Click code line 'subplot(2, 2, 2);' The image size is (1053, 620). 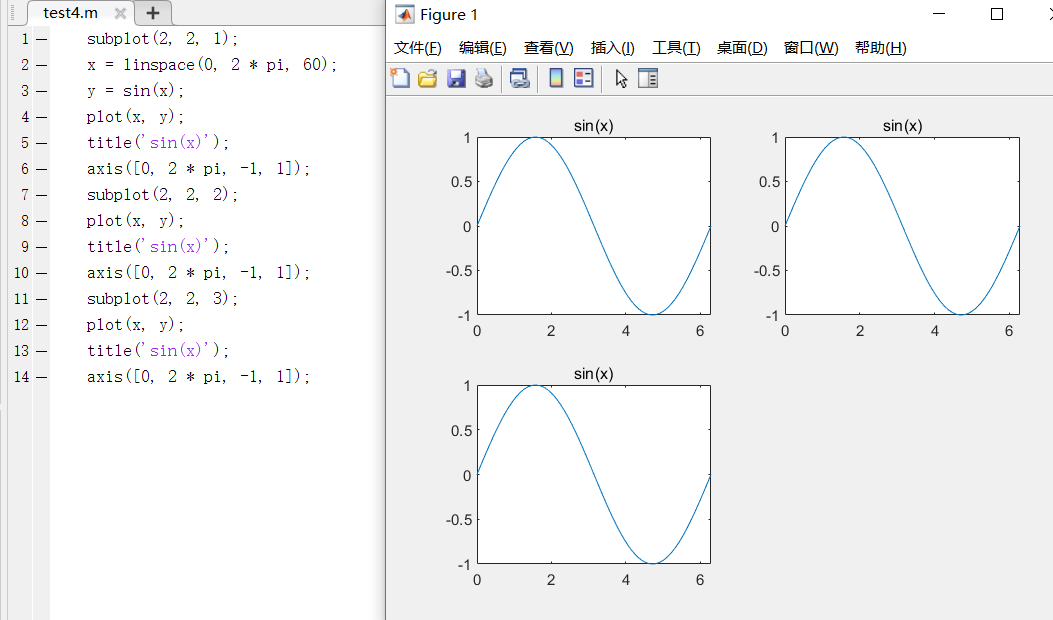click(x=163, y=194)
